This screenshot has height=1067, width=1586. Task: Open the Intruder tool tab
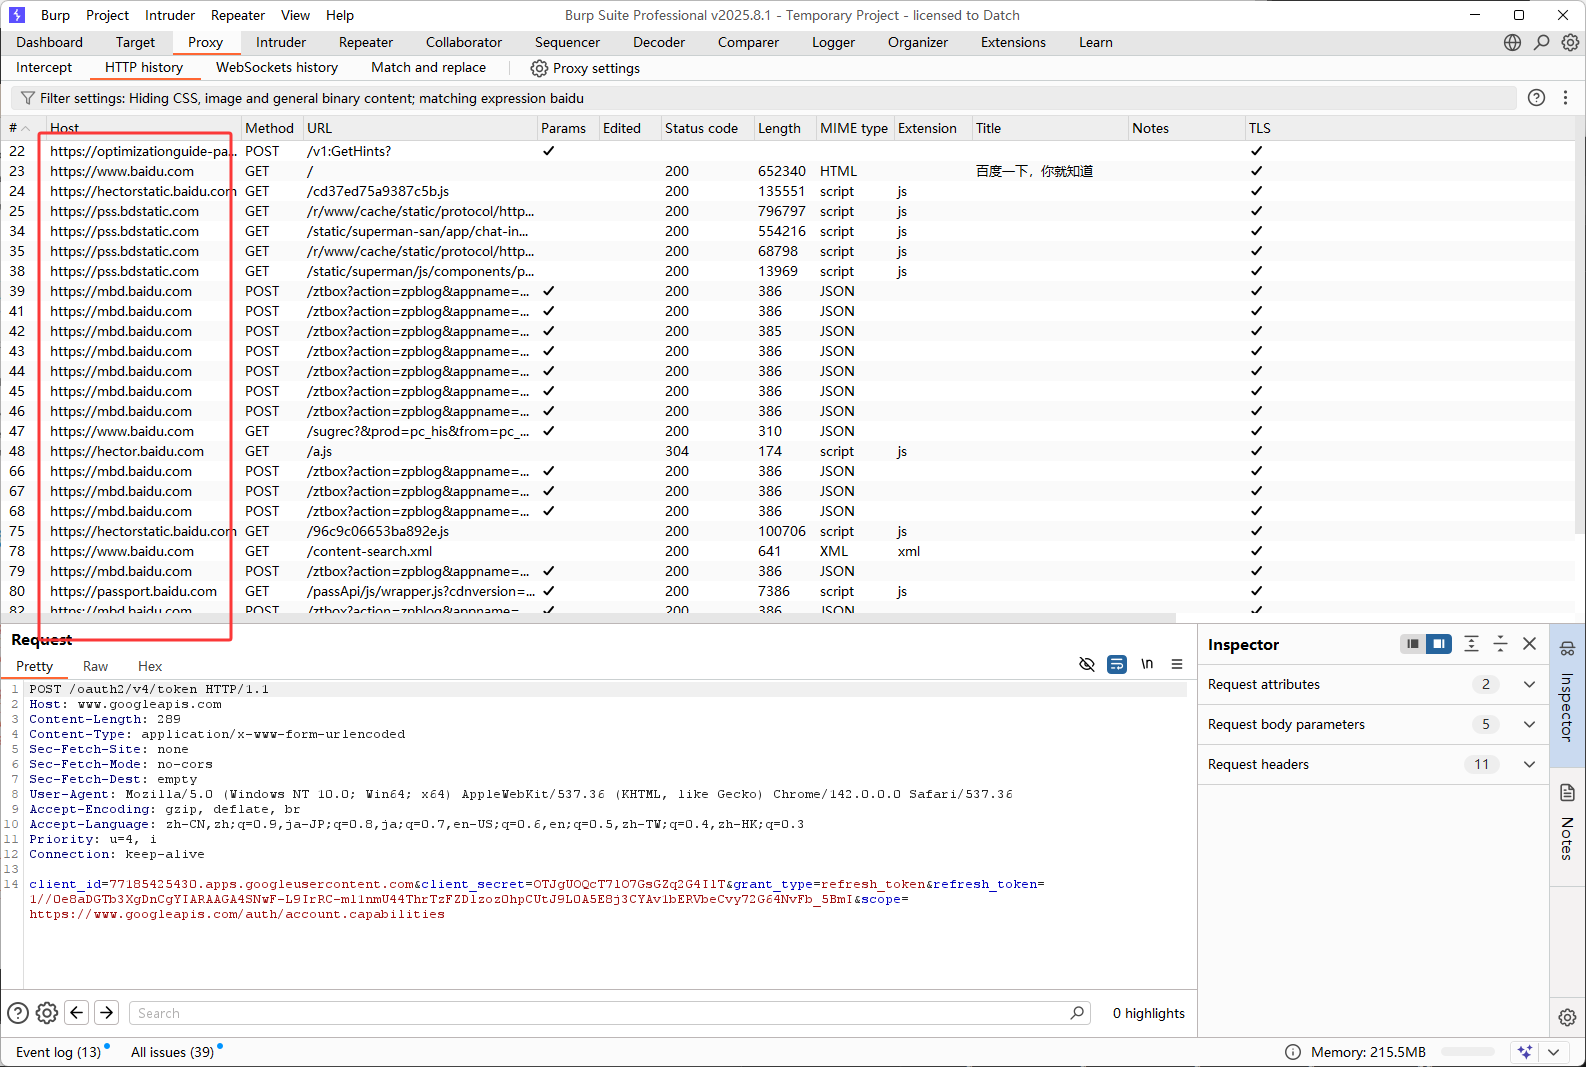[x=281, y=42]
